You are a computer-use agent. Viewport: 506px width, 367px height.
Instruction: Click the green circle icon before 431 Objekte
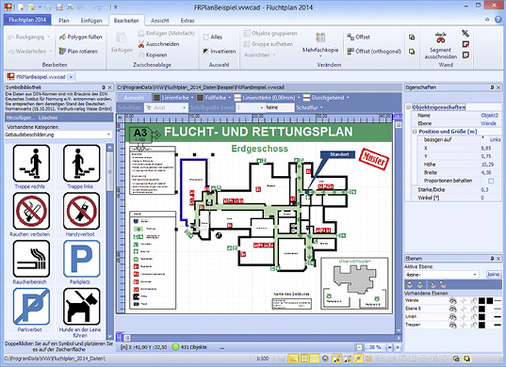(175, 347)
